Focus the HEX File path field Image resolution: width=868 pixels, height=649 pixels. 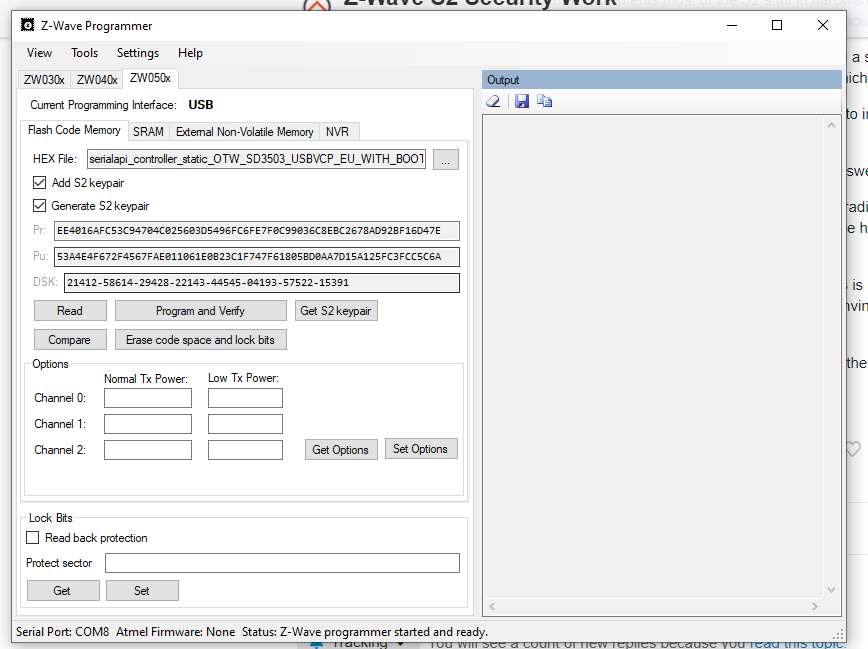point(256,159)
